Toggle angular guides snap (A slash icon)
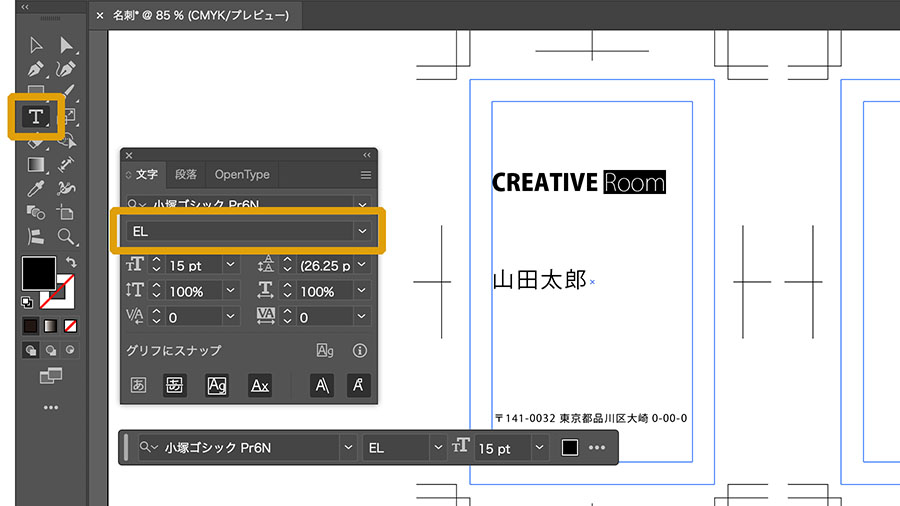The height and width of the screenshot is (506, 900). (x=322, y=385)
